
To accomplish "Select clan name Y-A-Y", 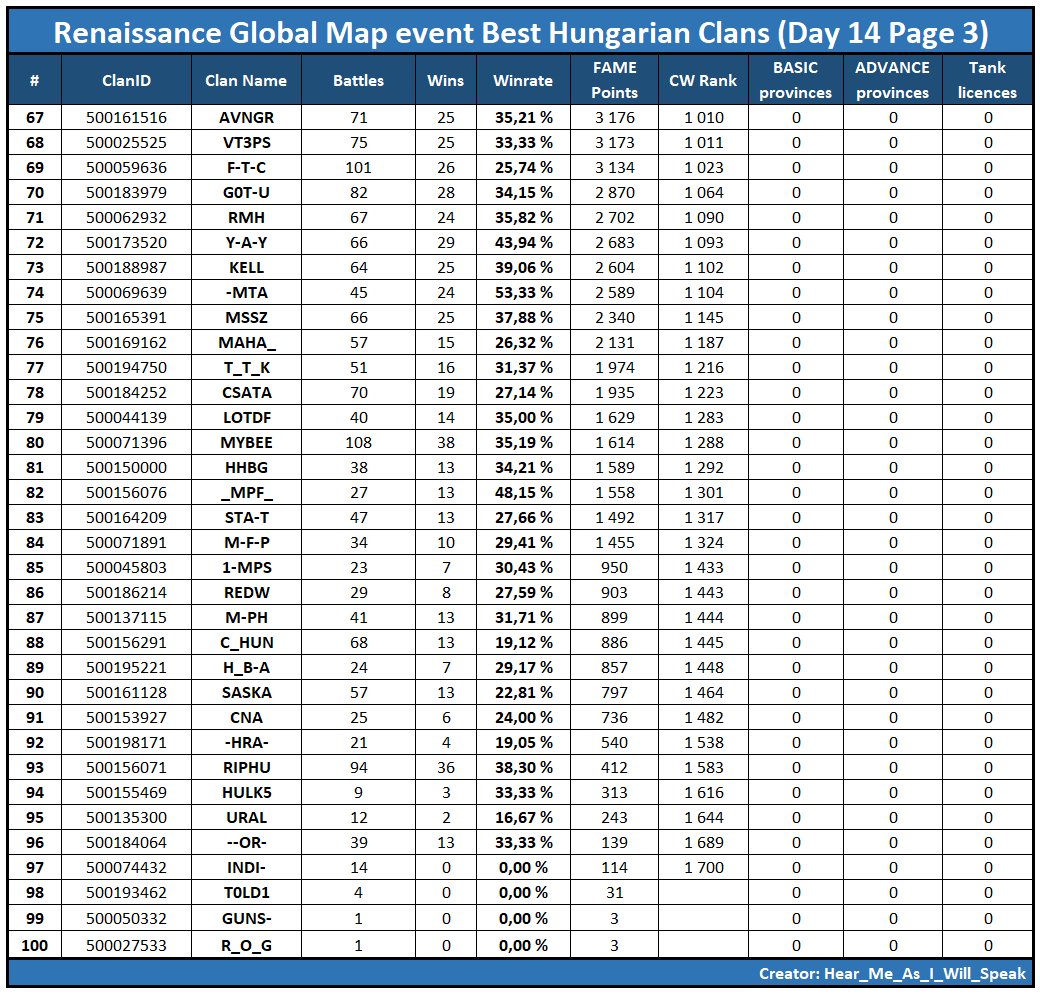I will (246, 243).
